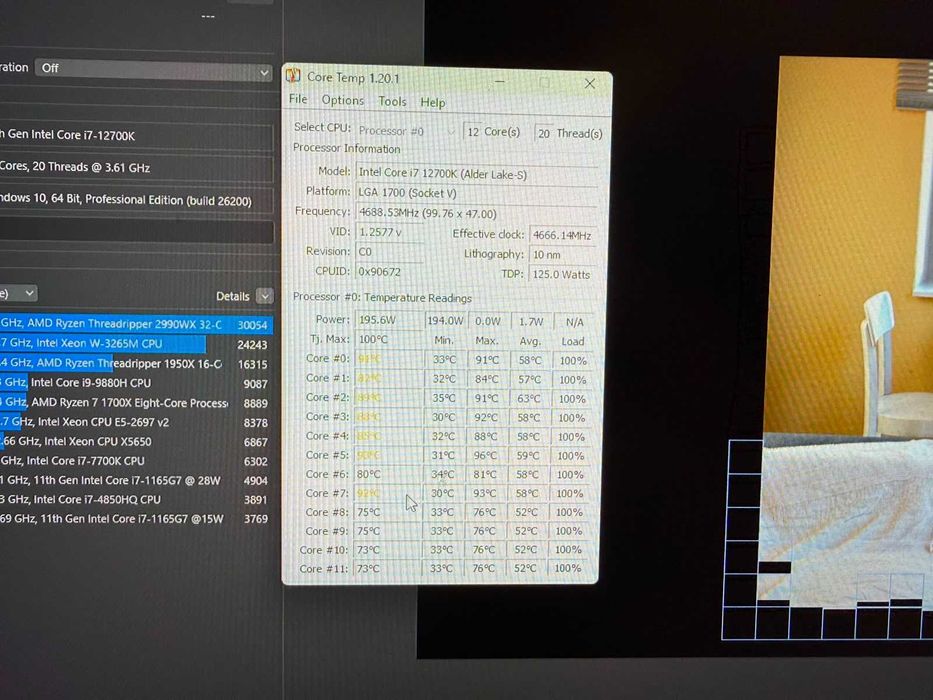Click the Frequency value 4688.53MHz
This screenshot has width=933, height=700.
(476, 213)
